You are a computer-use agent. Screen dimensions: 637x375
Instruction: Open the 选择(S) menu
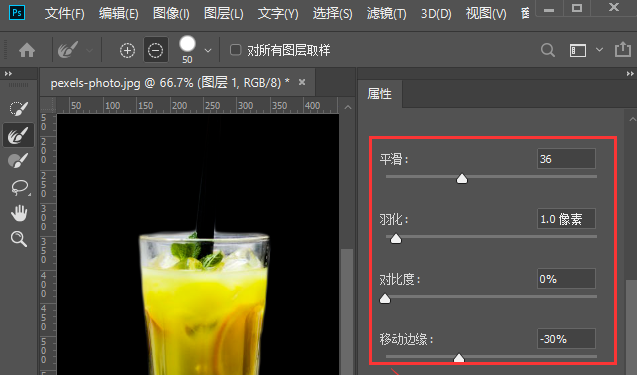(x=332, y=14)
